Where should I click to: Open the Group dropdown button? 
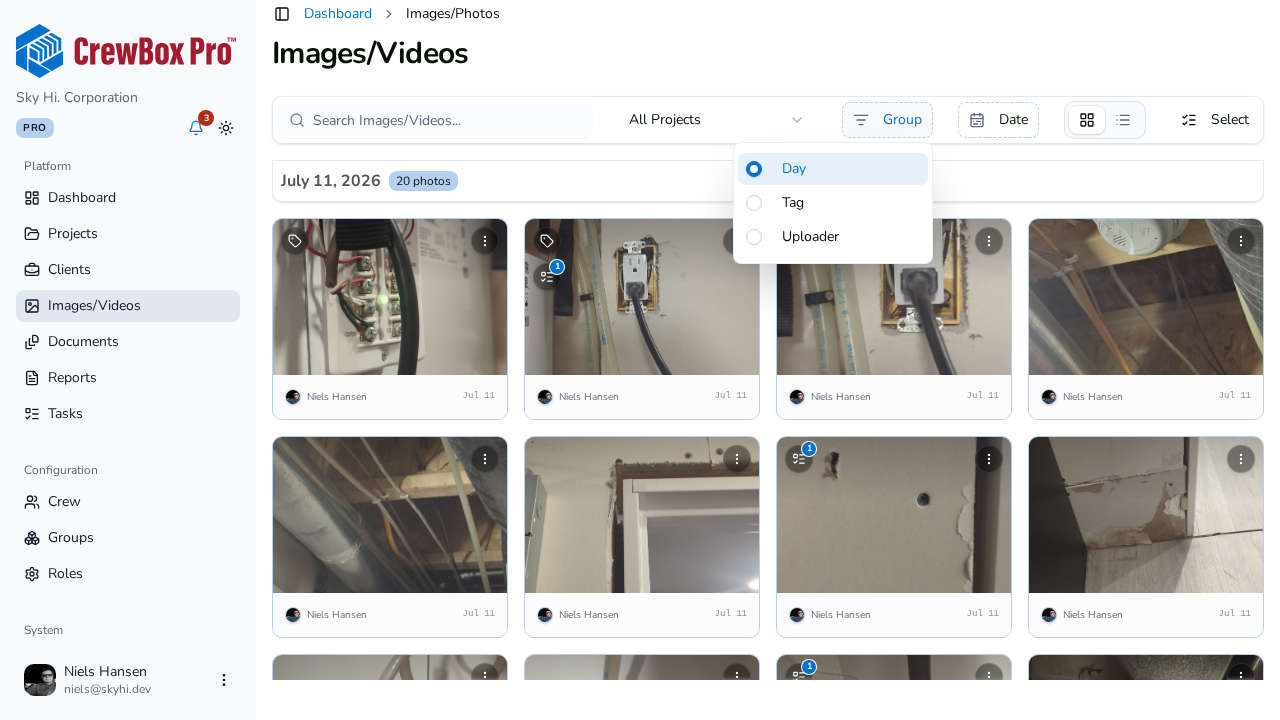[x=887, y=120]
